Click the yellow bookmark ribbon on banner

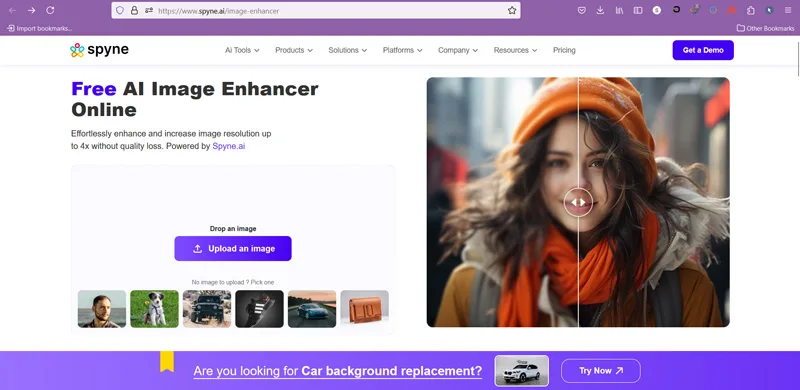coord(167,361)
